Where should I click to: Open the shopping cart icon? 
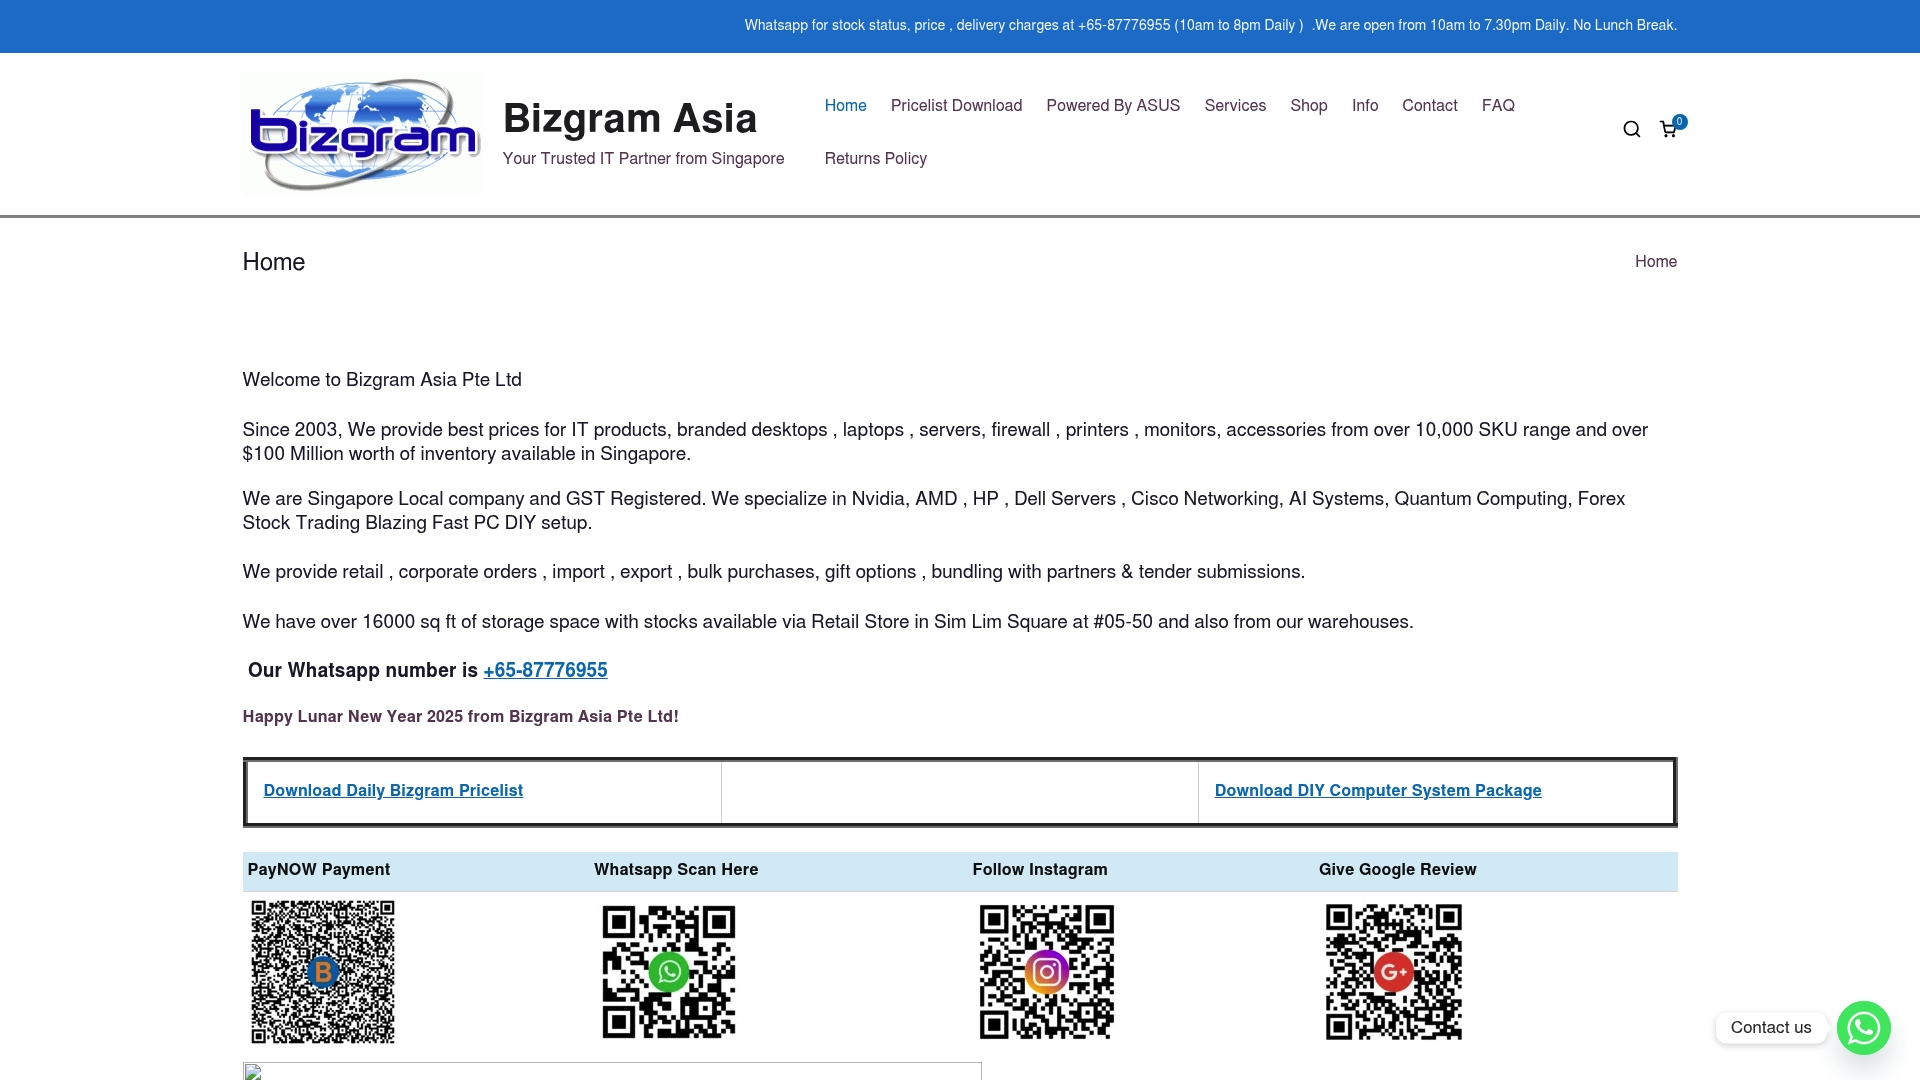(1668, 129)
